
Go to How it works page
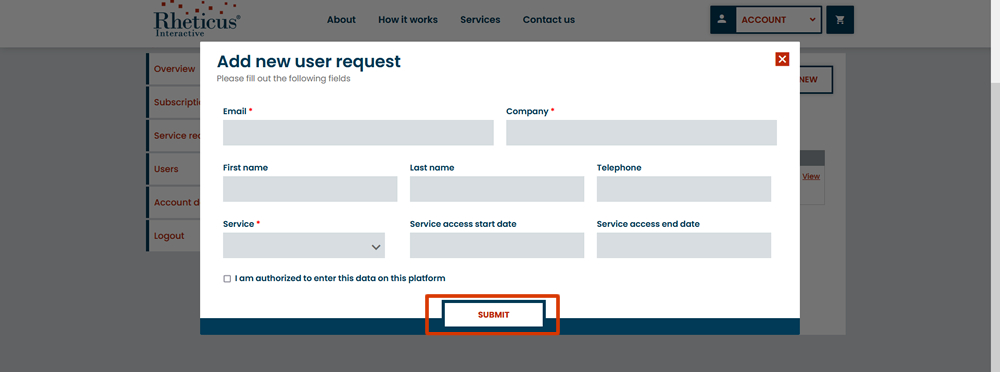point(408,20)
